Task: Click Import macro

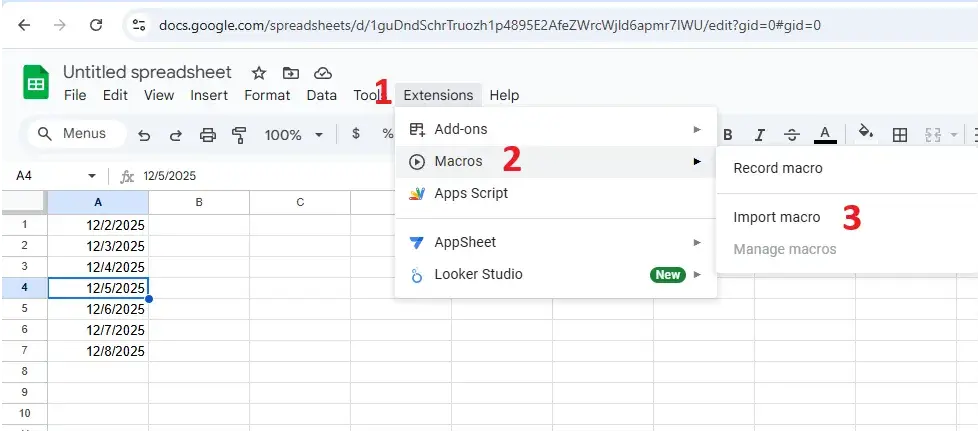Action: (777, 217)
